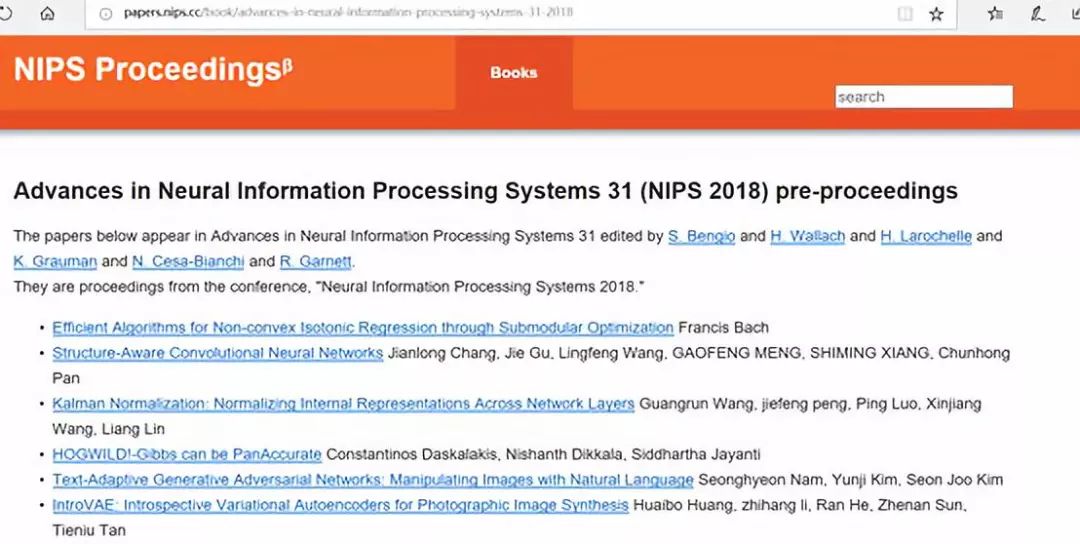Viewport: 1080px width, 544px height.
Task: Open the Books tab
Action: click(513, 72)
